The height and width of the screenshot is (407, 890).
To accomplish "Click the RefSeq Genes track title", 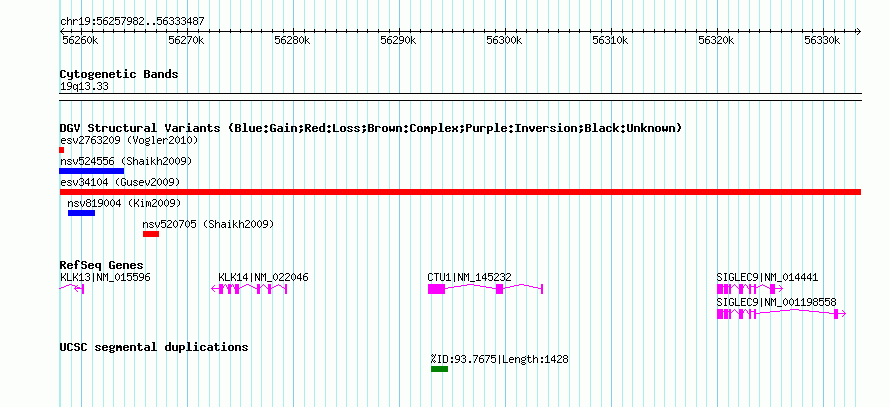I will [x=102, y=266].
